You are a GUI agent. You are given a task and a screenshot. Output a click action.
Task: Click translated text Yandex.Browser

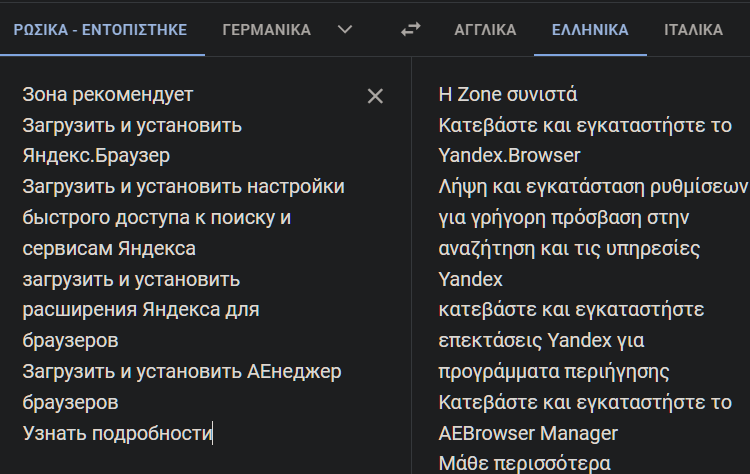pos(509,156)
